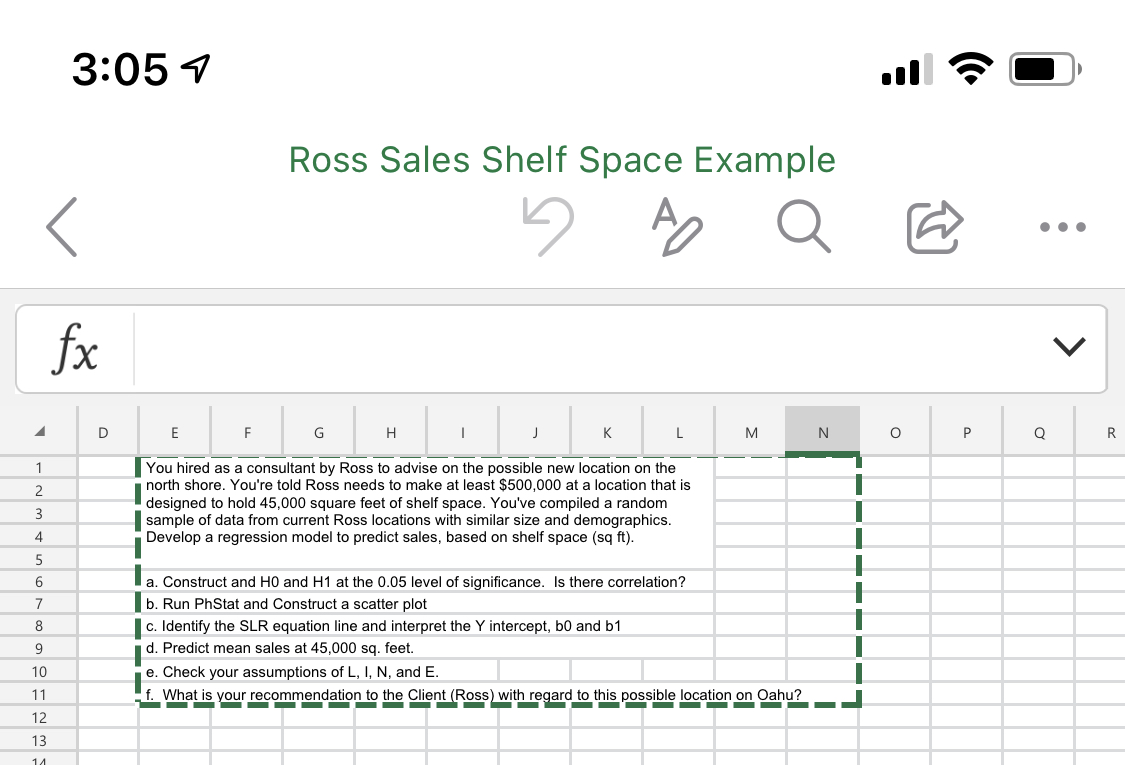Screen dimensions: 1125x765
Task: Open the More options ellipsis menu
Action: [x=1062, y=228]
